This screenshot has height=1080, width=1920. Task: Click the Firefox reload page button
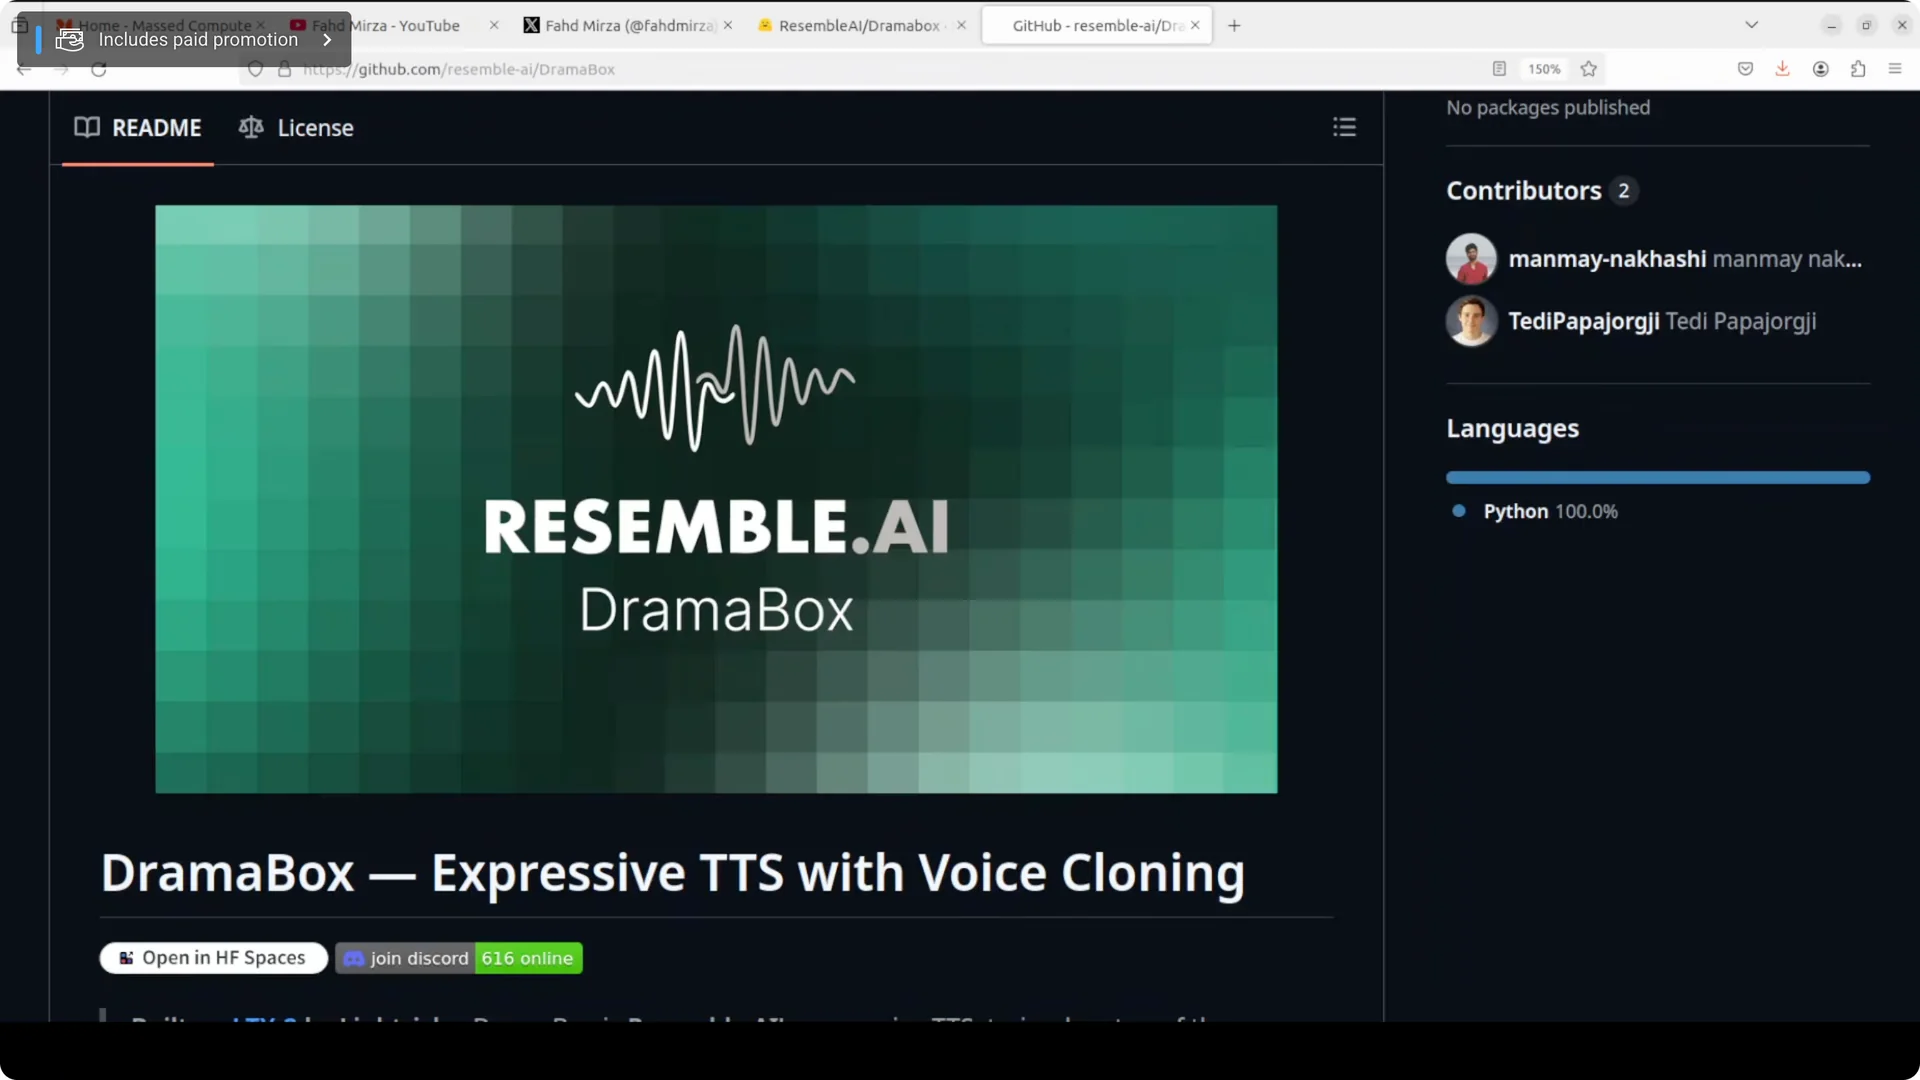point(98,69)
